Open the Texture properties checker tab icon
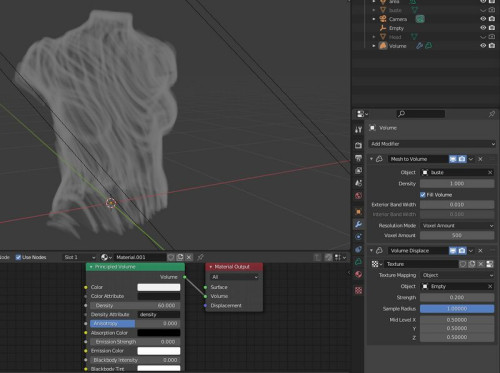 click(358, 290)
